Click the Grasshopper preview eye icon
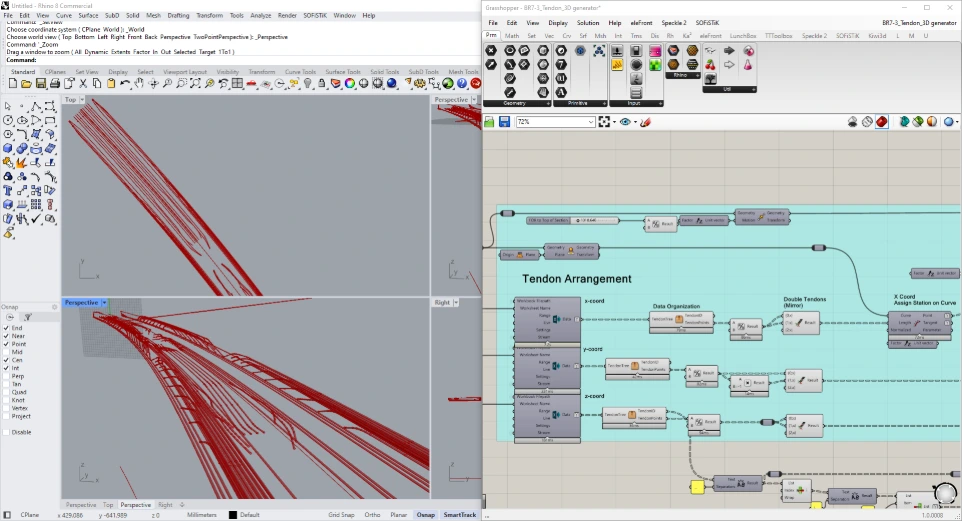This screenshot has width=962, height=521. tap(625, 122)
